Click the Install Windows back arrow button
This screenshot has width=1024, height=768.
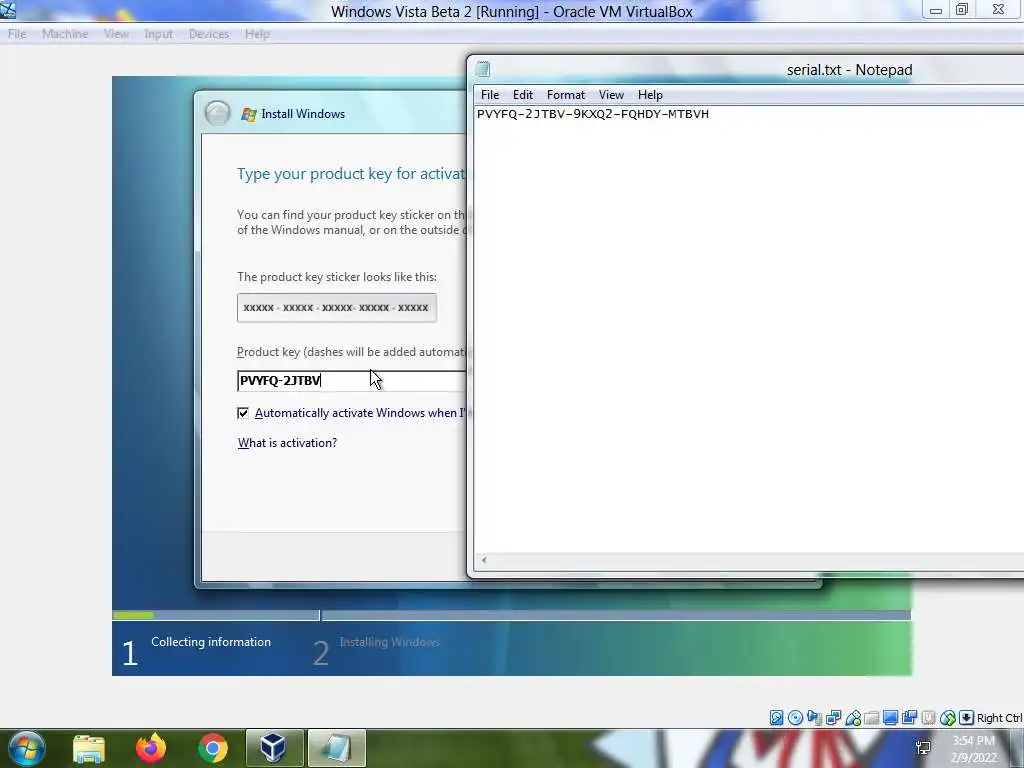217,113
